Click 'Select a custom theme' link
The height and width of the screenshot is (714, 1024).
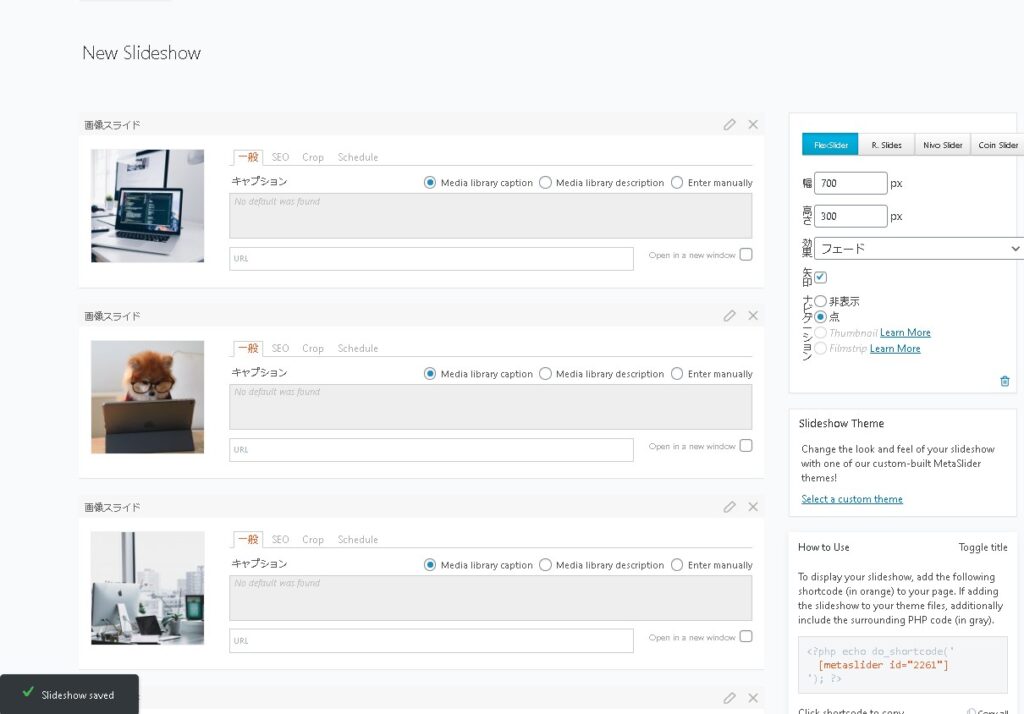click(852, 499)
